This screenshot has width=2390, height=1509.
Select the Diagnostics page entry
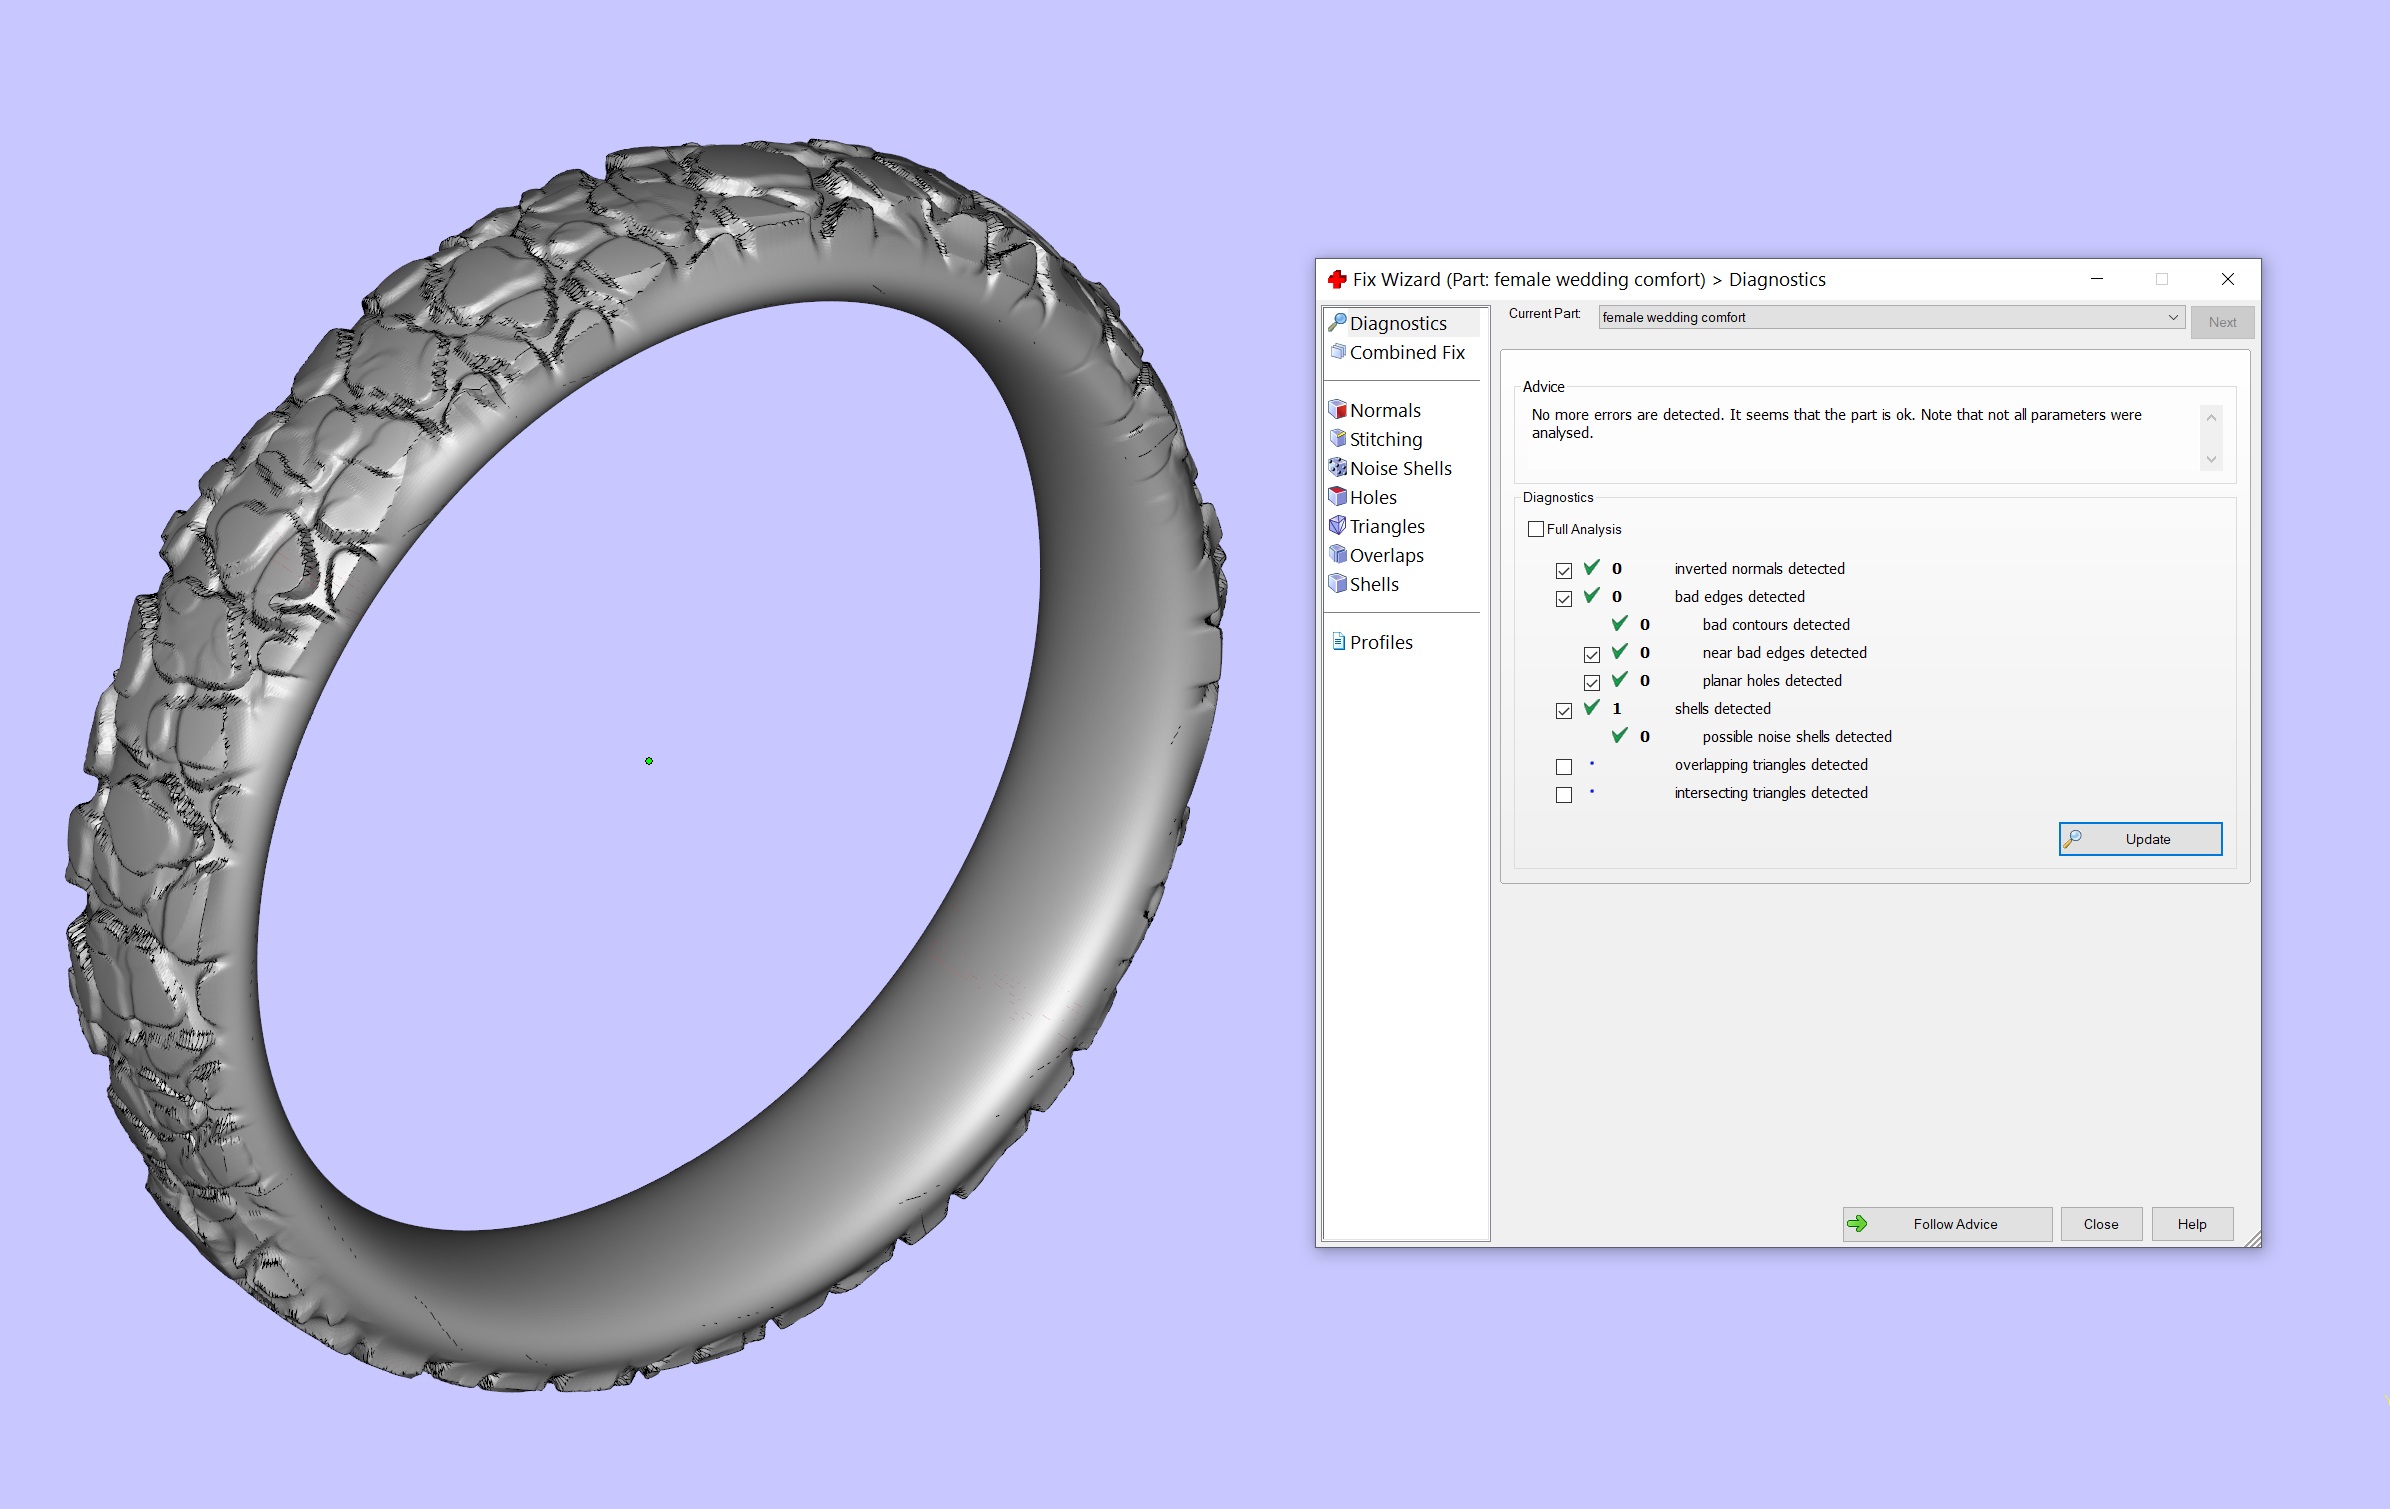(x=1397, y=323)
